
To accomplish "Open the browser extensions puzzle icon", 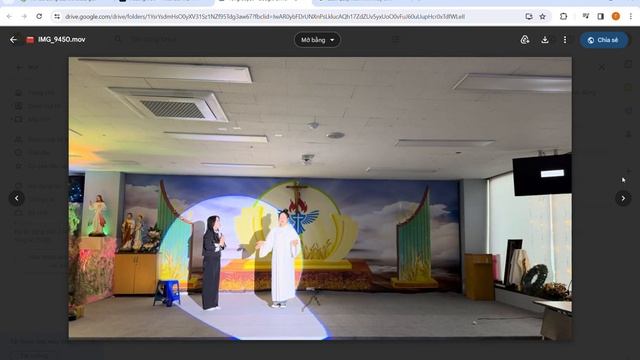I will pyautogui.click(x=563, y=16).
